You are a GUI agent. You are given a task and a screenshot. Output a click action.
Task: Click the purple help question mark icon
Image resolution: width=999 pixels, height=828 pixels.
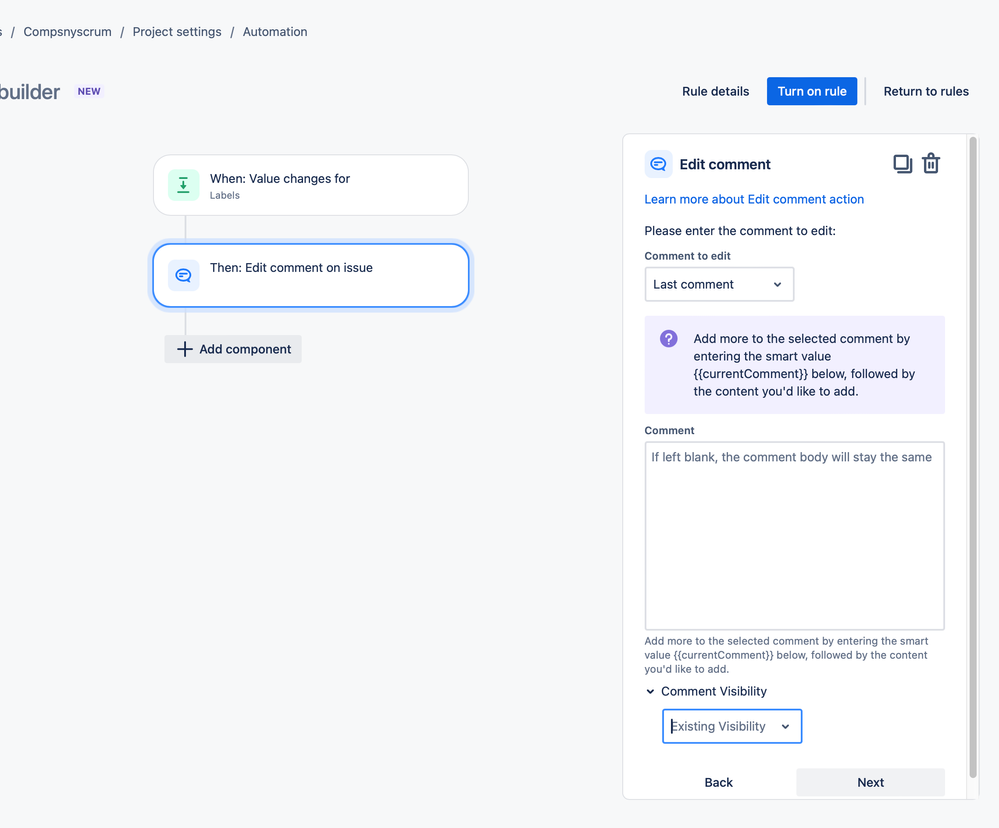pos(668,338)
